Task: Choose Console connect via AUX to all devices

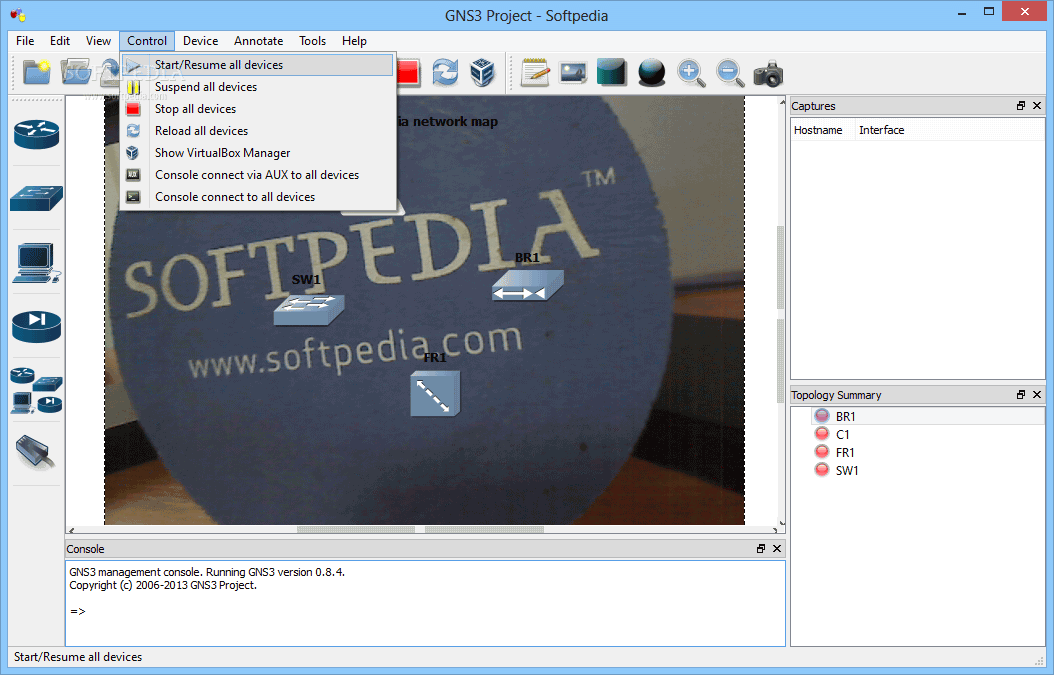Action: (x=257, y=175)
